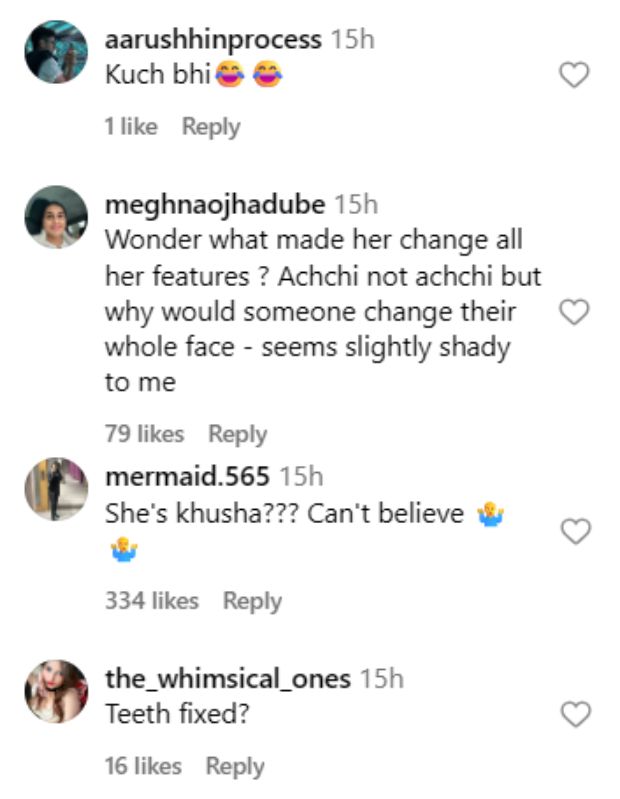Viewport: 620px width, 799px height.
Task: Open aarushhinprocess username link
Action: 213,40
